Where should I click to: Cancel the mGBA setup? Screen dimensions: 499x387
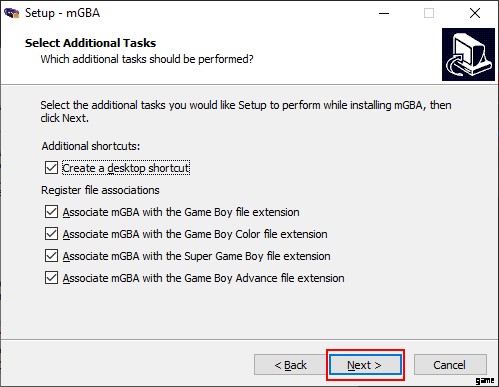click(x=450, y=365)
